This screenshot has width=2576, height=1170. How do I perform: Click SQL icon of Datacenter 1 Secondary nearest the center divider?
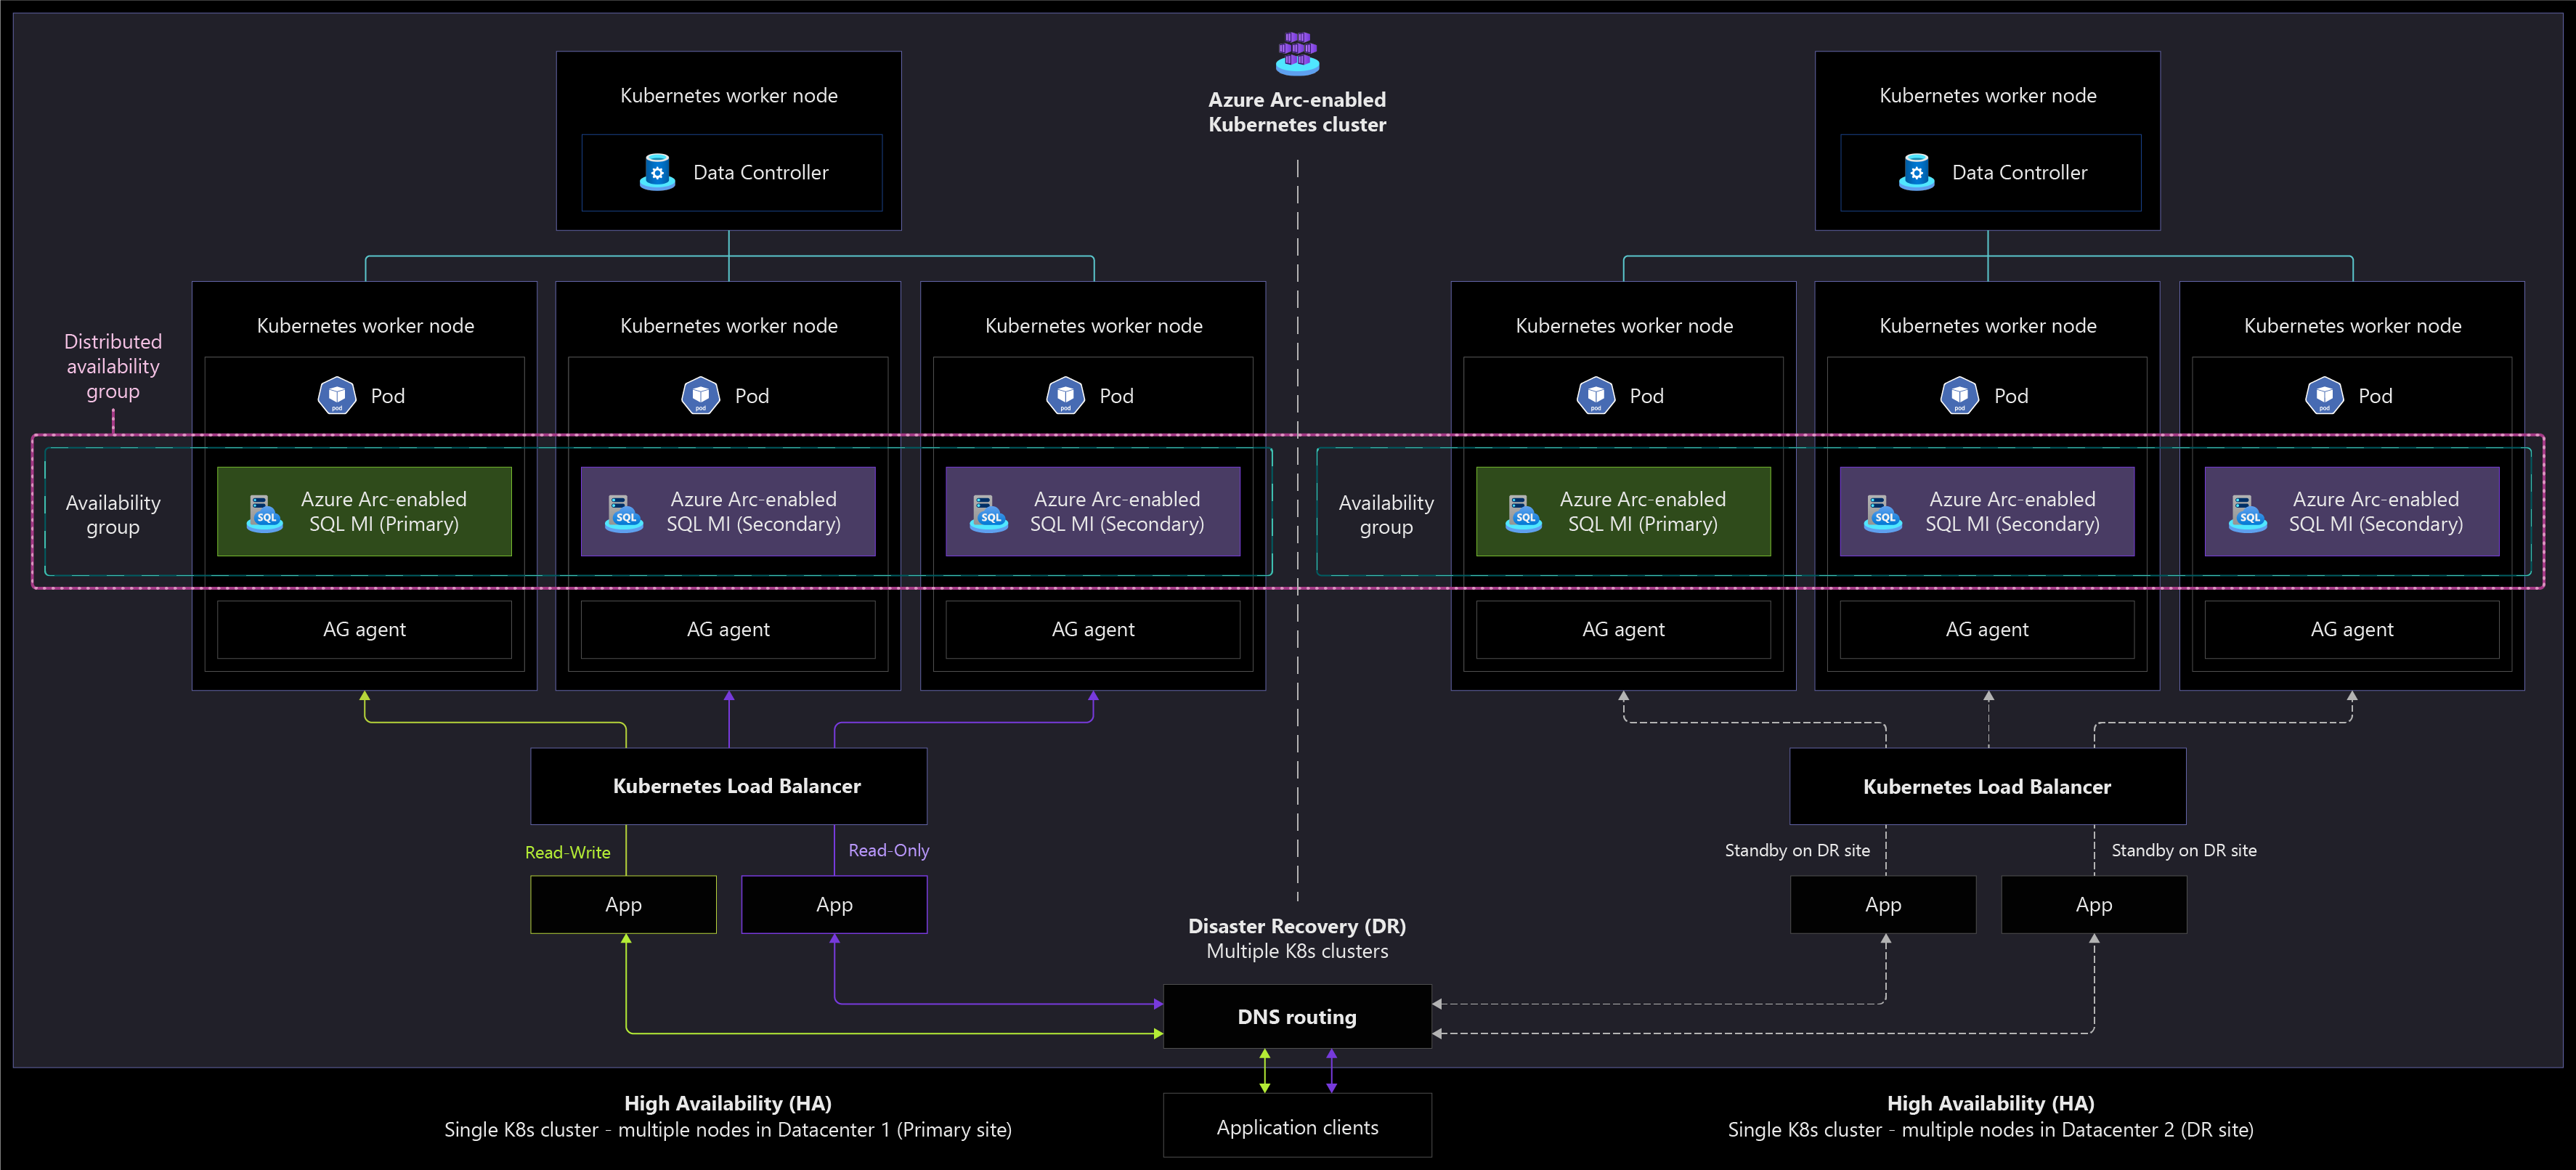(989, 513)
